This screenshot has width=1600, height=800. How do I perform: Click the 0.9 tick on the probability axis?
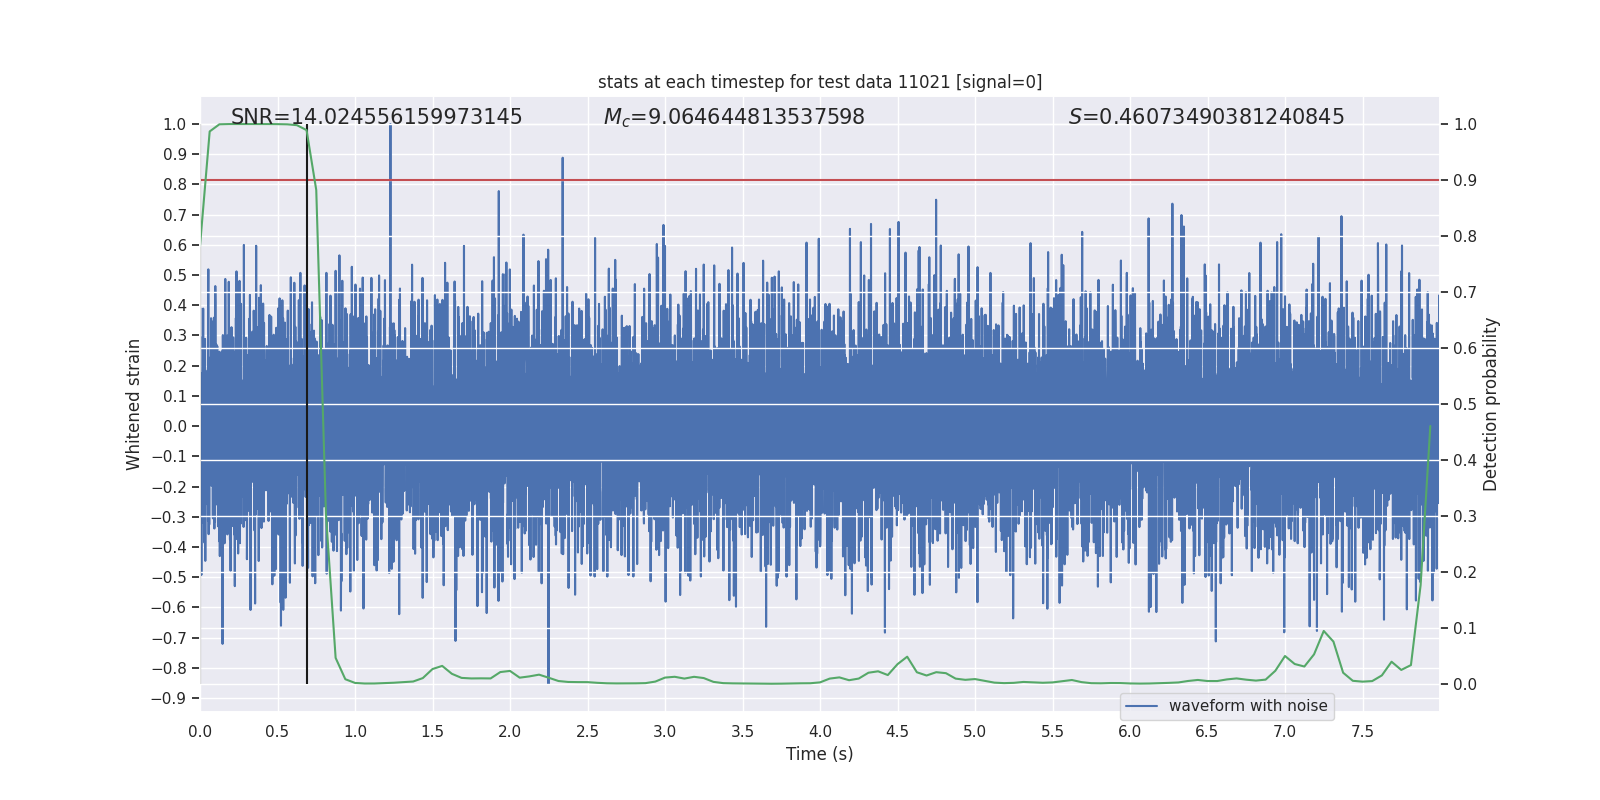1465,180
